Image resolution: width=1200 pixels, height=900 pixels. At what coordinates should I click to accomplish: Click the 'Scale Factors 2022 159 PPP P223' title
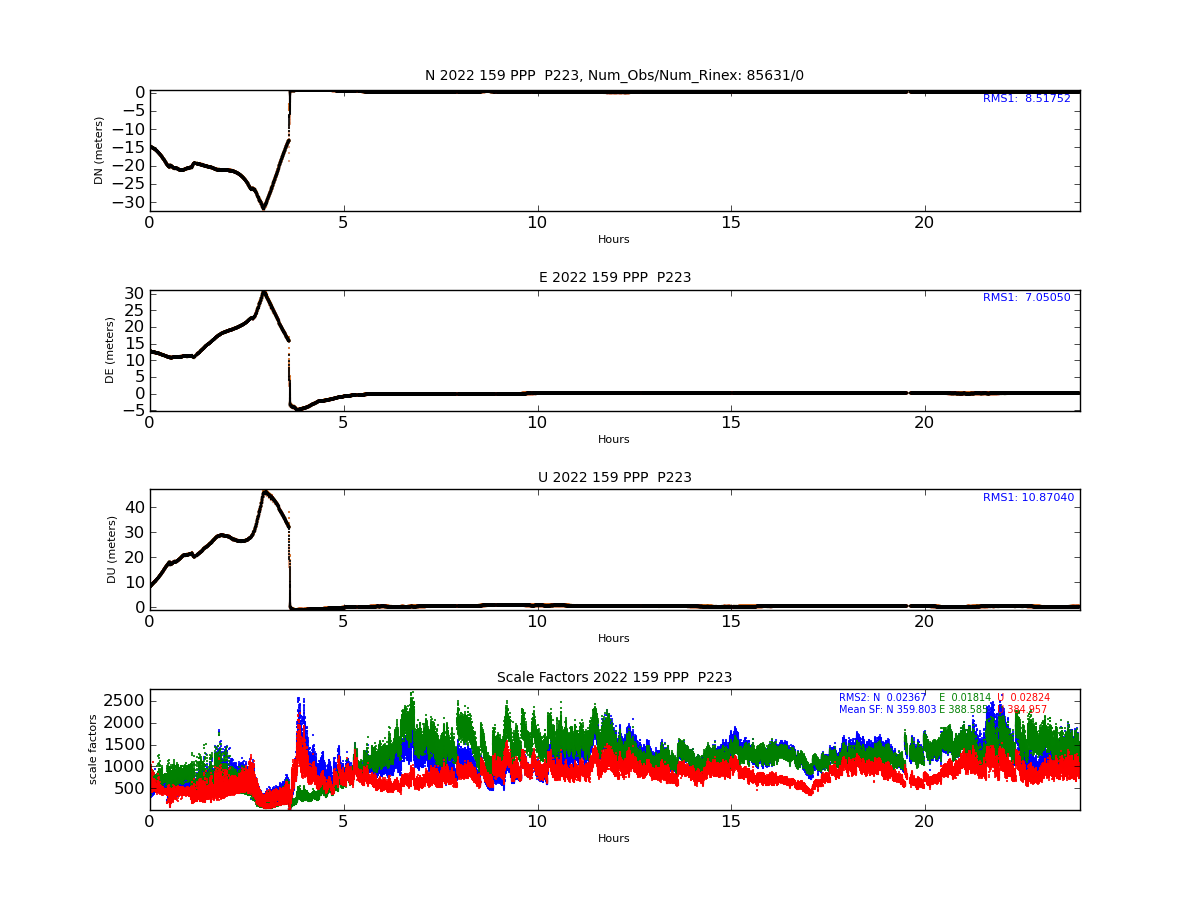tap(614, 677)
